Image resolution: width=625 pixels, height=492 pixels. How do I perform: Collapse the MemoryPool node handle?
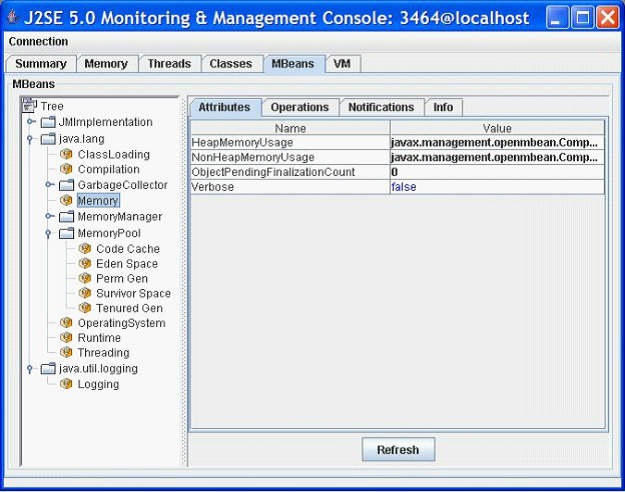tap(48, 233)
